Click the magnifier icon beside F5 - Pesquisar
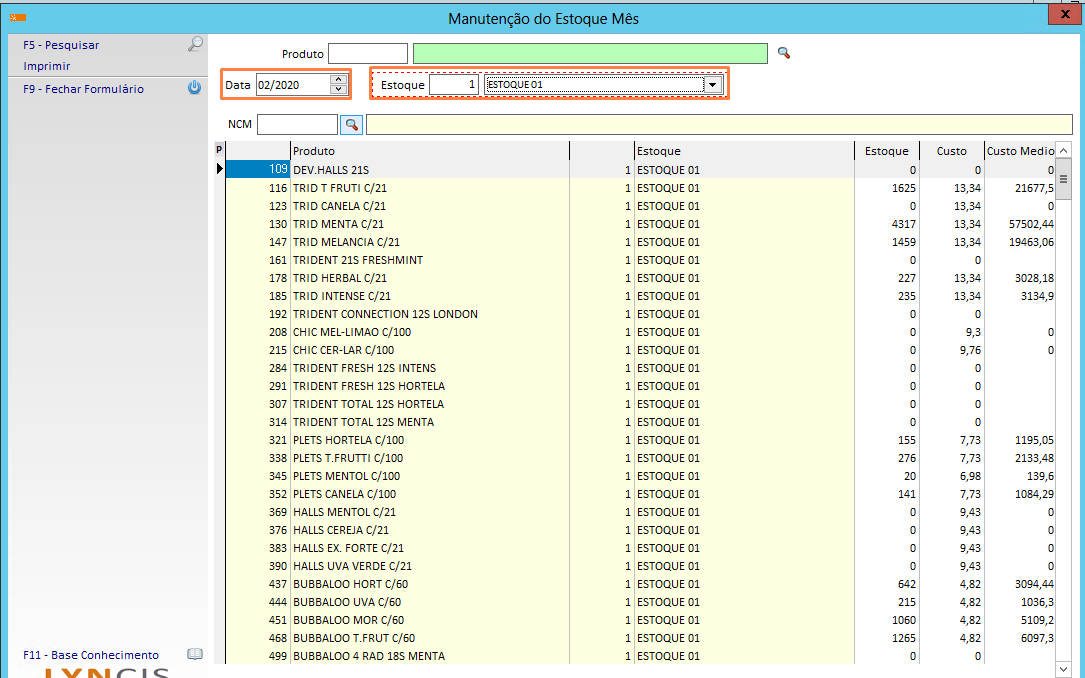The image size is (1085, 678). 195,44
